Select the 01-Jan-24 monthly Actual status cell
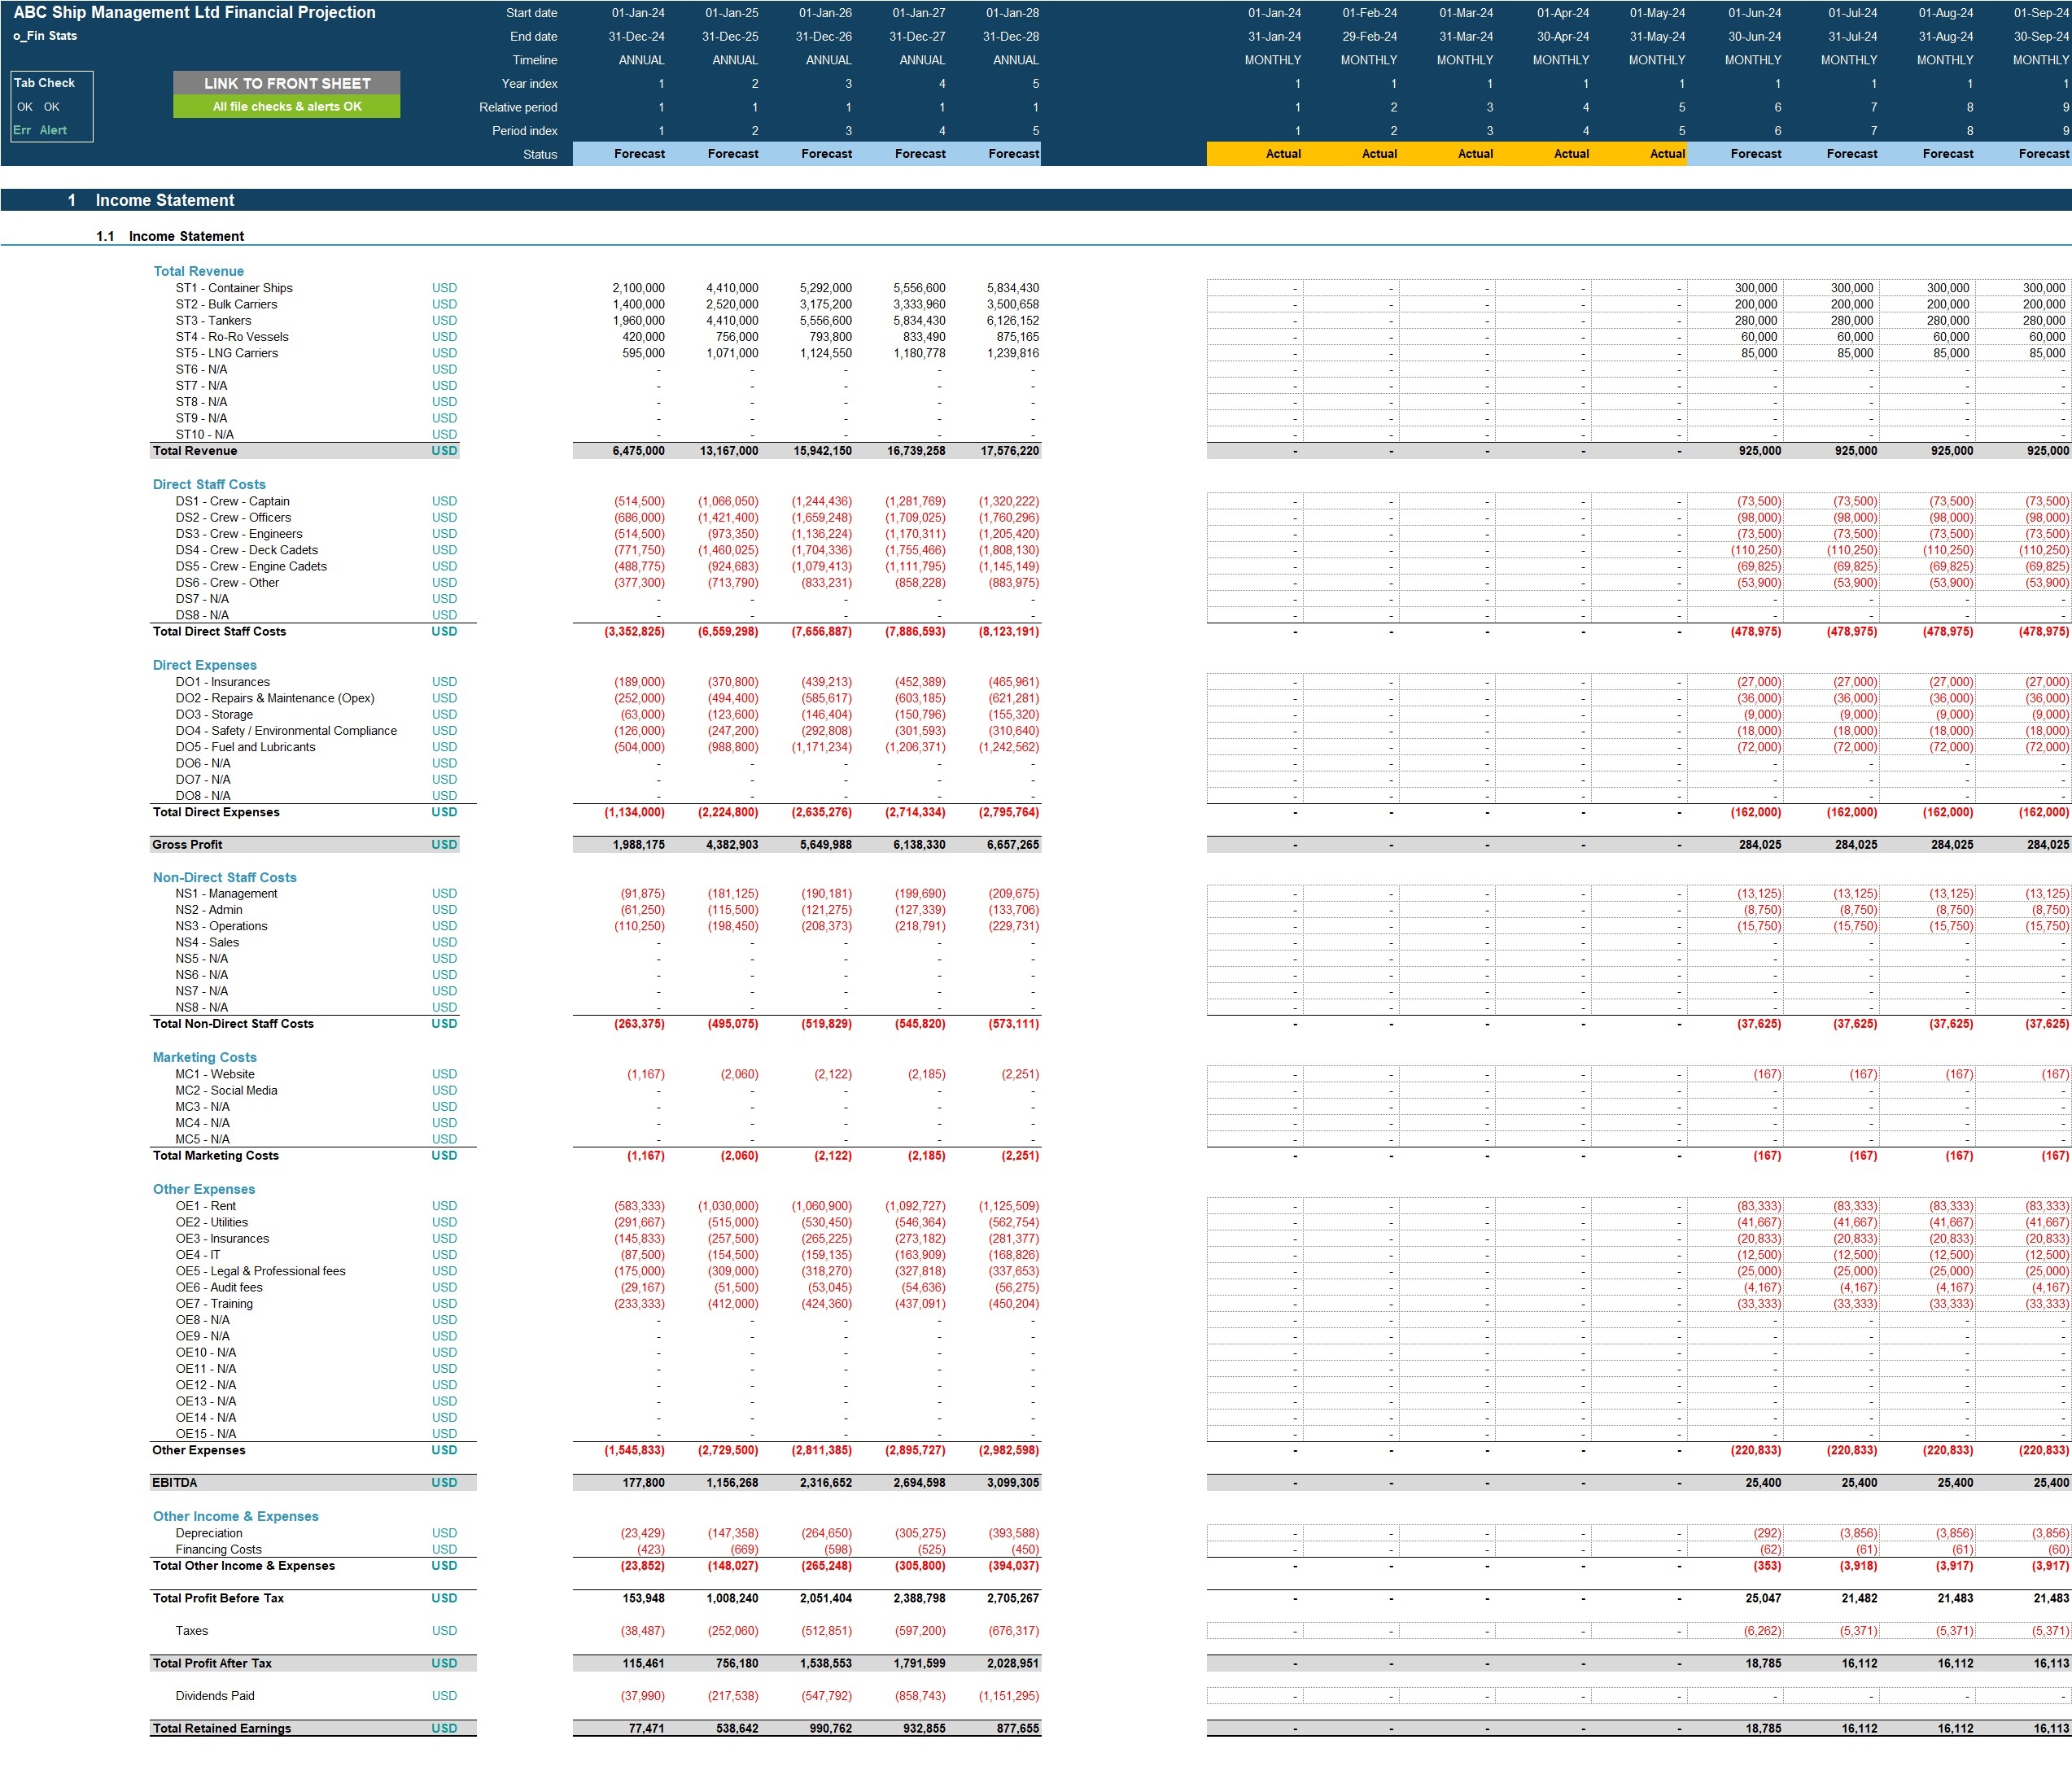The image size is (2072, 1779). click(x=1255, y=154)
